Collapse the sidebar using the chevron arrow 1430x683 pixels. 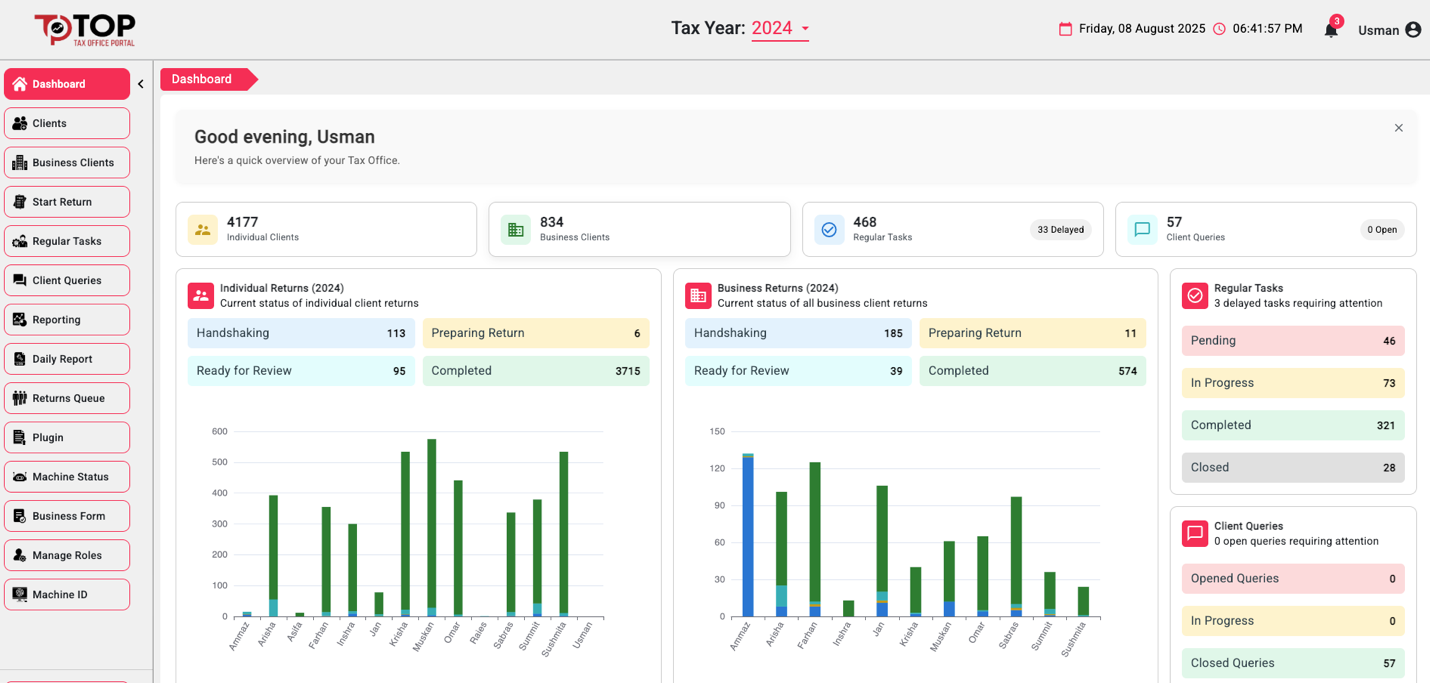(141, 84)
